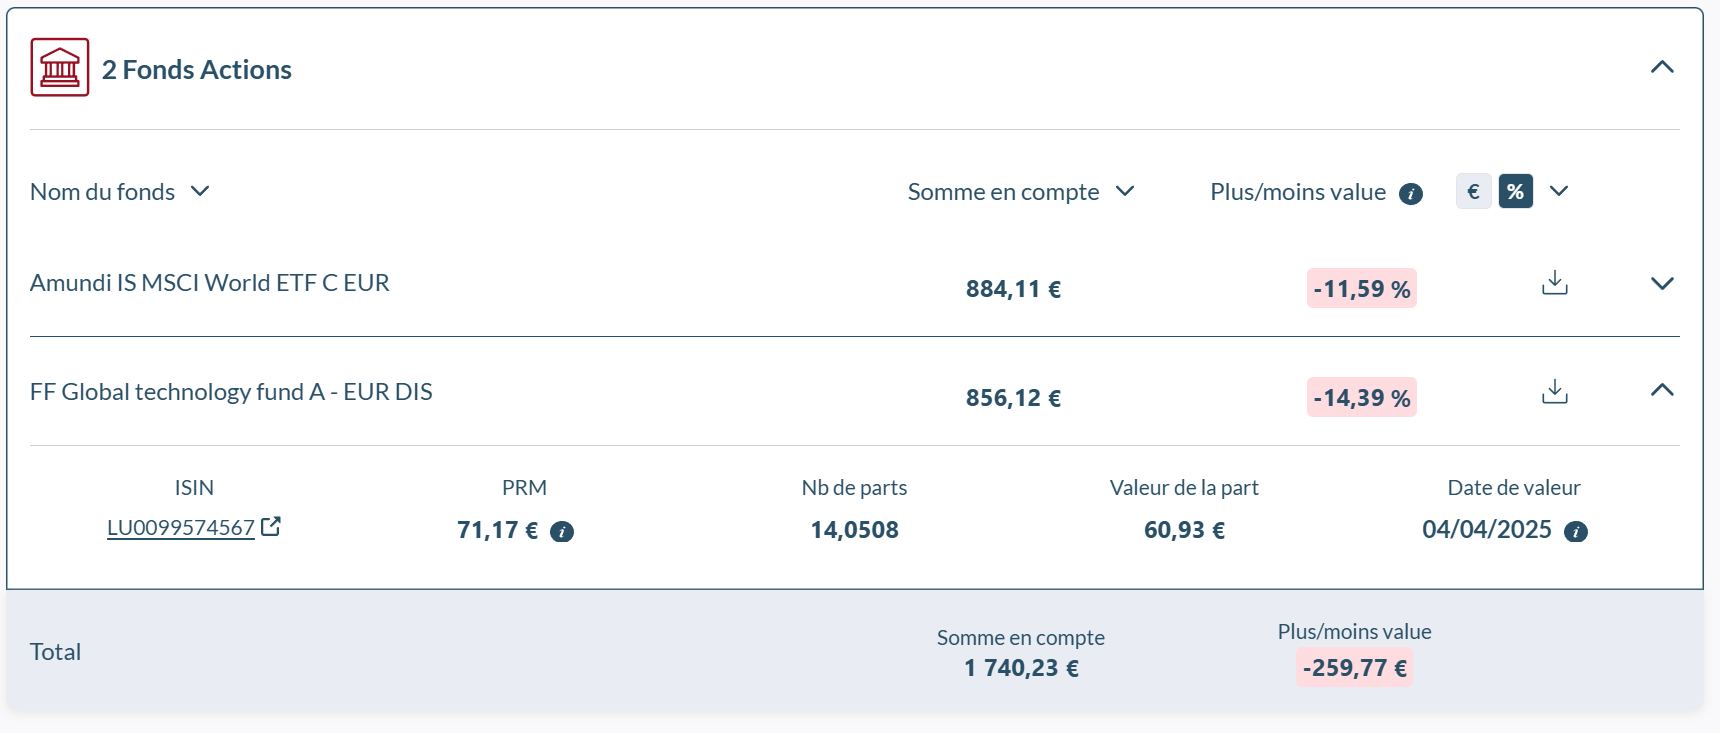Image resolution: width=1720 pixels, height=733 pixels.
Task: Download the FF Global technology fund report
Action: (x=1554, y=391)
